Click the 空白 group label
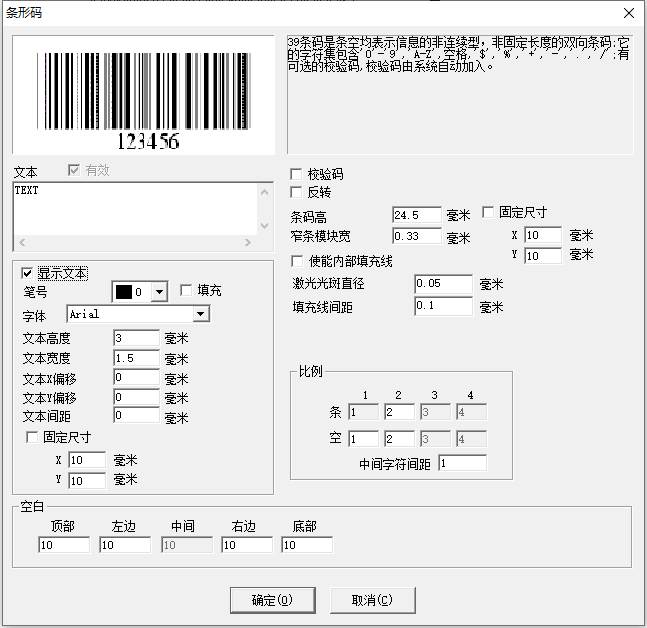 (32, 506)
